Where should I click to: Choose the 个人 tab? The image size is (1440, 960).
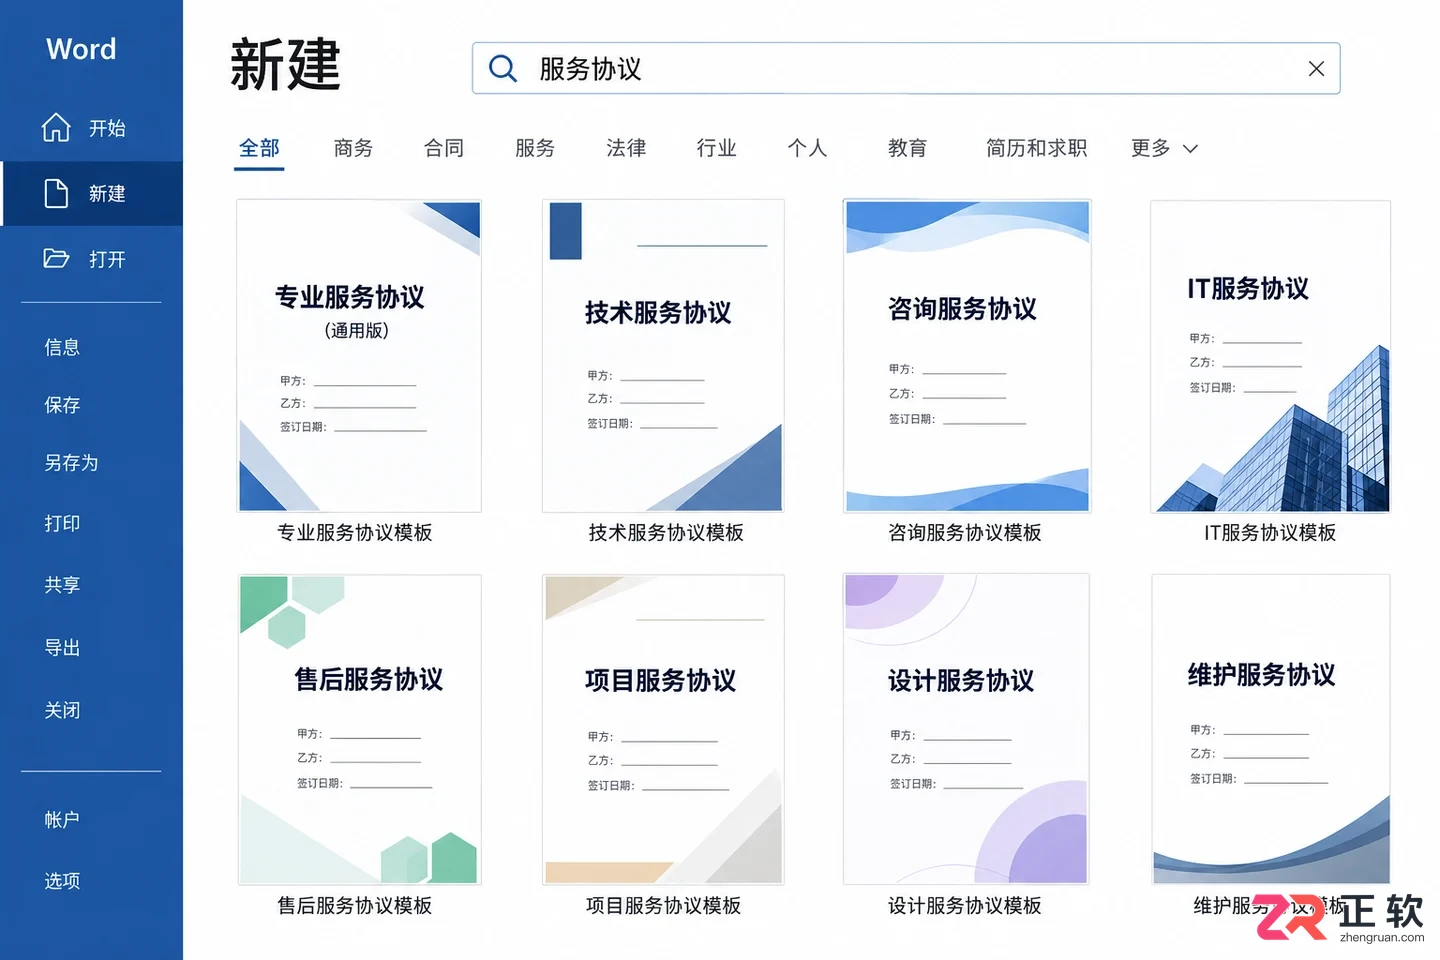[x=807, y=148]
